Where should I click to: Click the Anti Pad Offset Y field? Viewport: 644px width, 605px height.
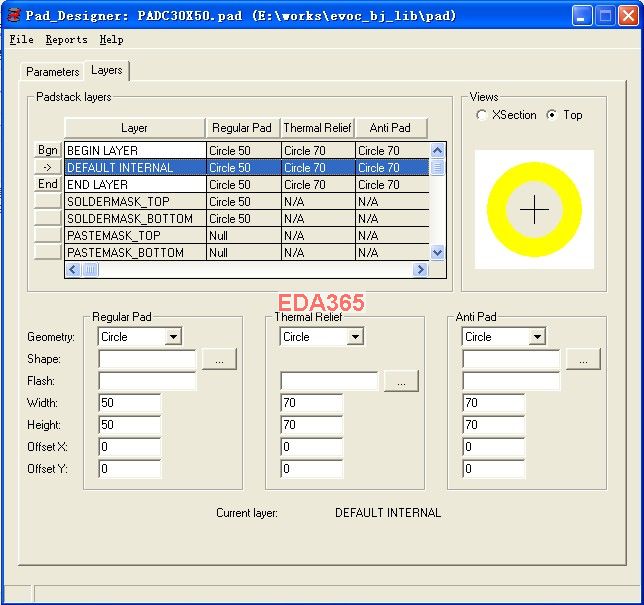tap(494, 469)
